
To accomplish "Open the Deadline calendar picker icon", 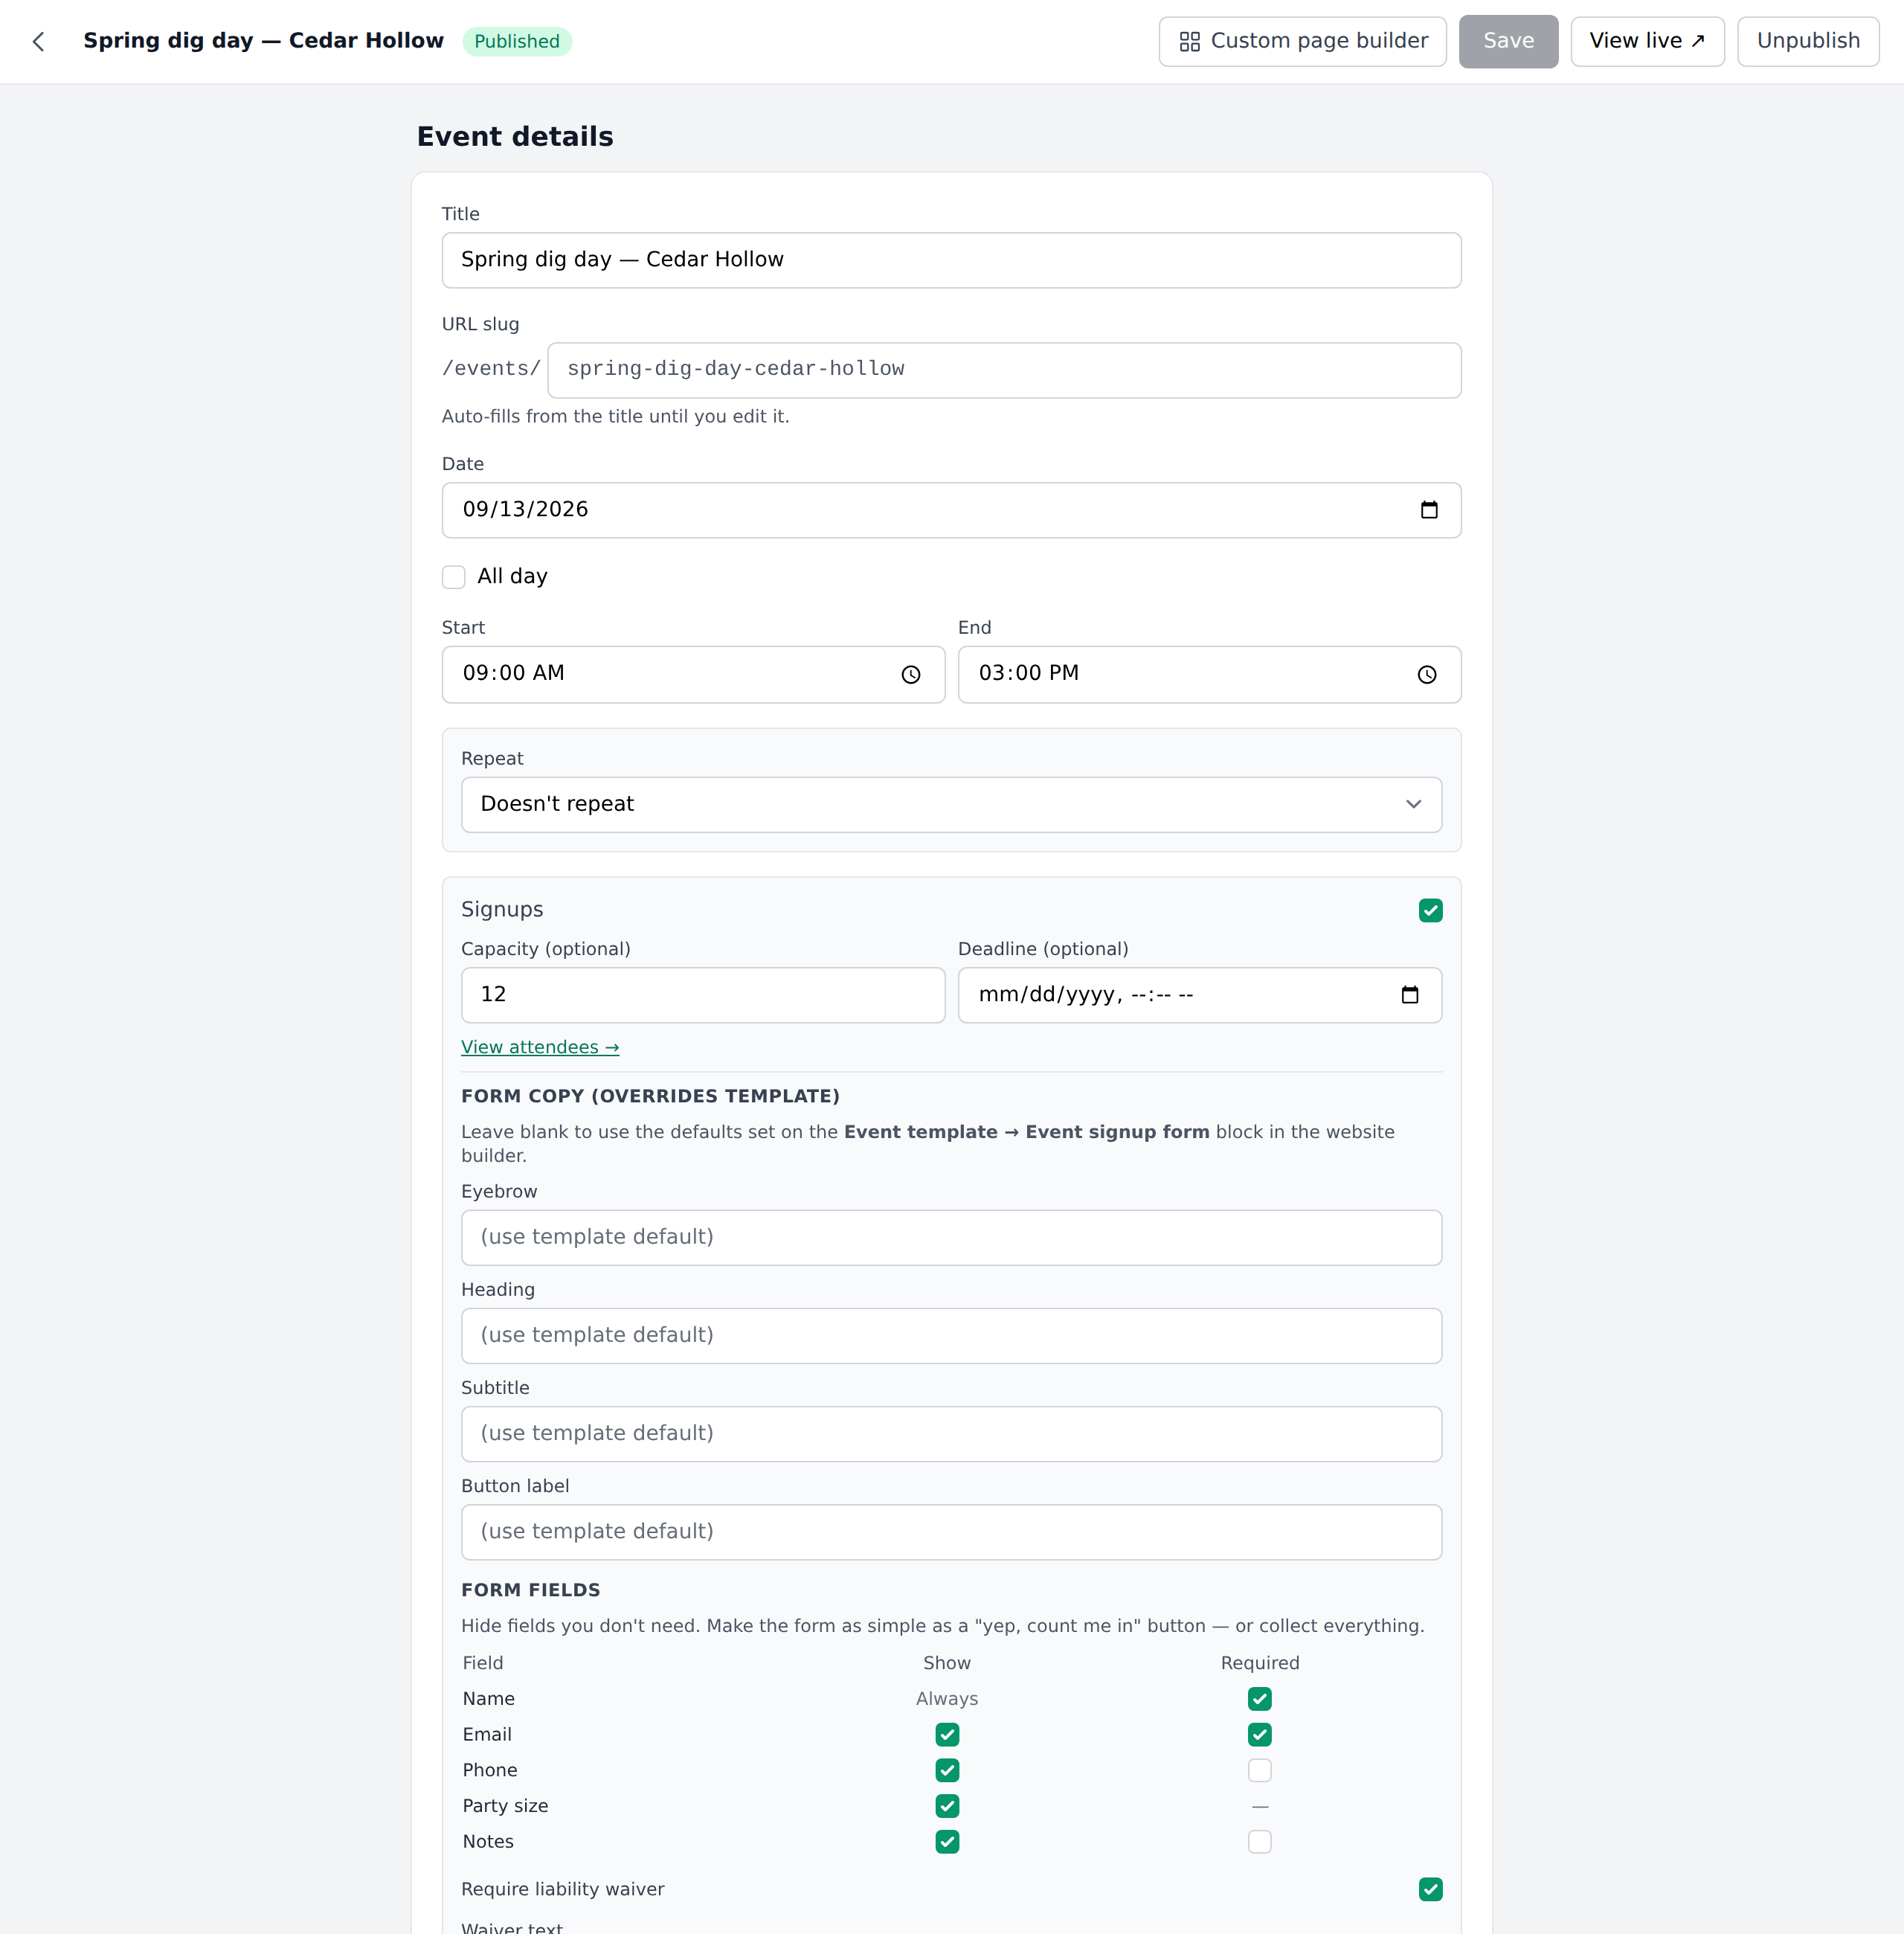I will 1410,995.
